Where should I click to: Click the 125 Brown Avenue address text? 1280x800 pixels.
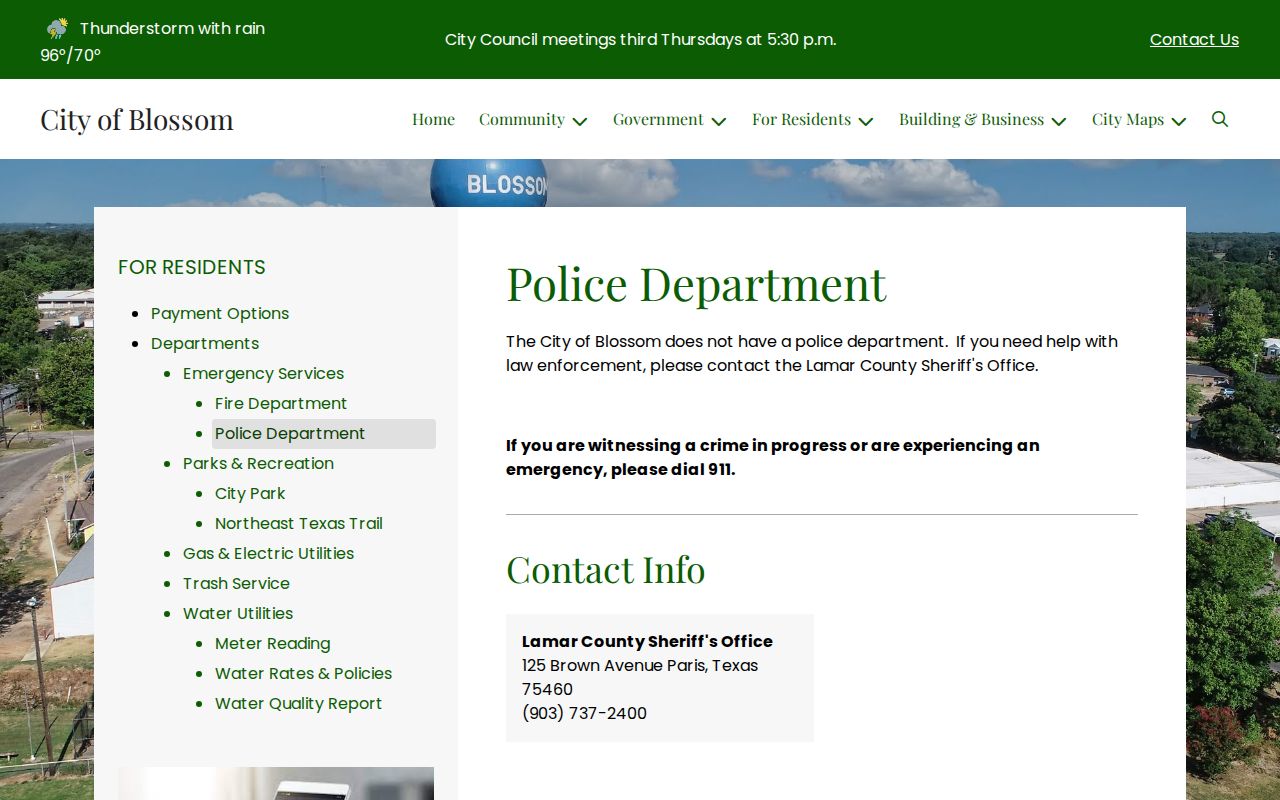click(640, 677)
